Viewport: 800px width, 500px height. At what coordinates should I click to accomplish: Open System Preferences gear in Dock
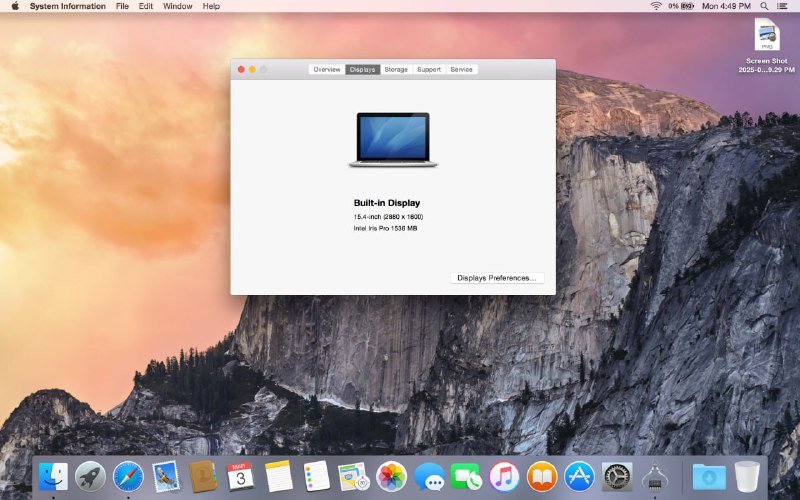[x=617, y=477]
